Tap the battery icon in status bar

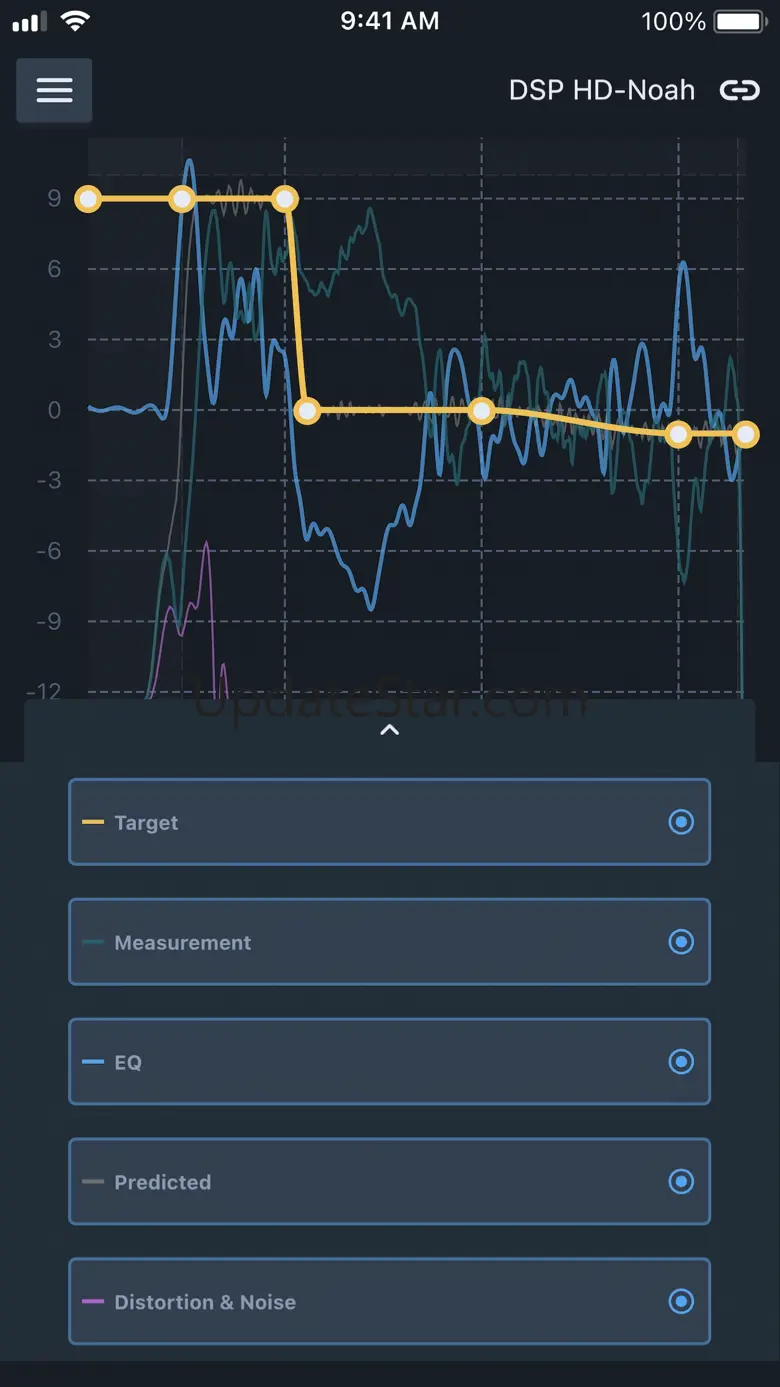[741, 22]
